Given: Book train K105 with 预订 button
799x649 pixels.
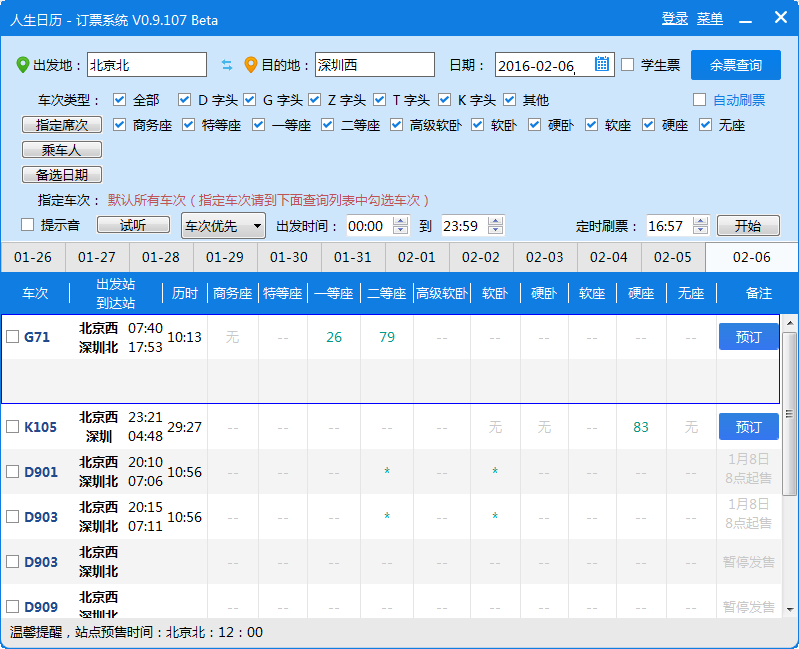Looking at the screenshot, I should tap(748, 427).
